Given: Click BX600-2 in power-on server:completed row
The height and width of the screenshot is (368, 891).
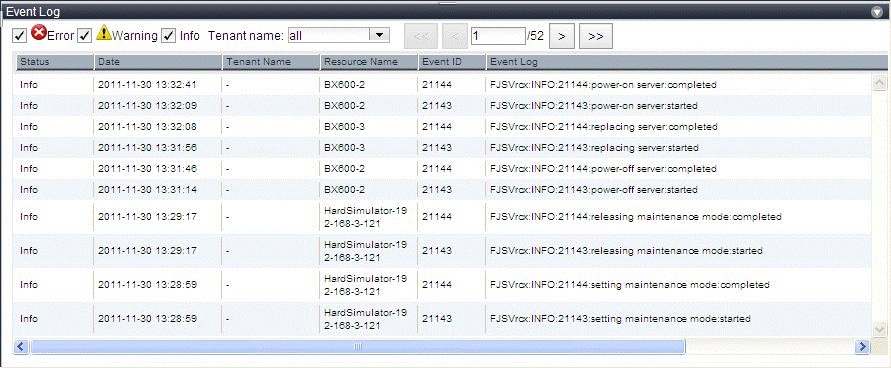Looking at the screenshot, I should point(344,85).
